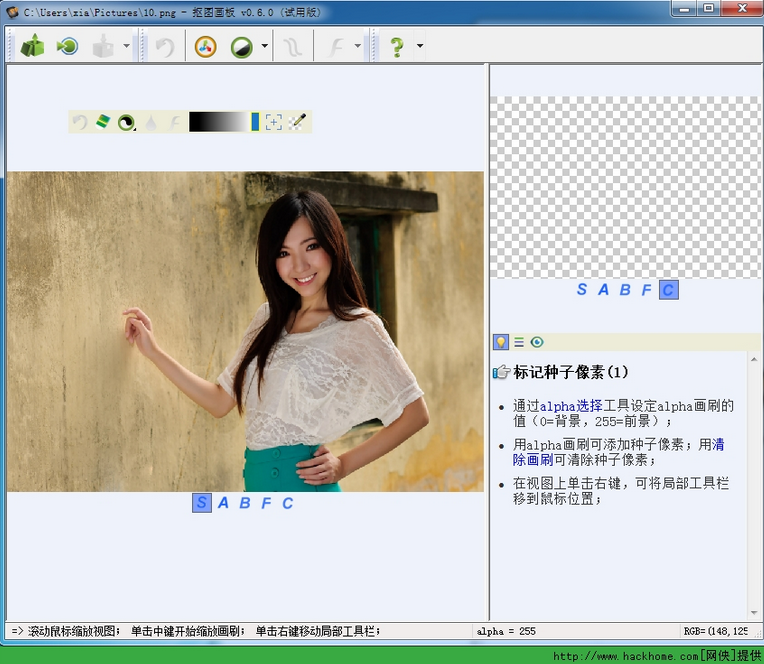Switch left view to B mode
Screen dimensions: 764x664
(x=245, y=503)
